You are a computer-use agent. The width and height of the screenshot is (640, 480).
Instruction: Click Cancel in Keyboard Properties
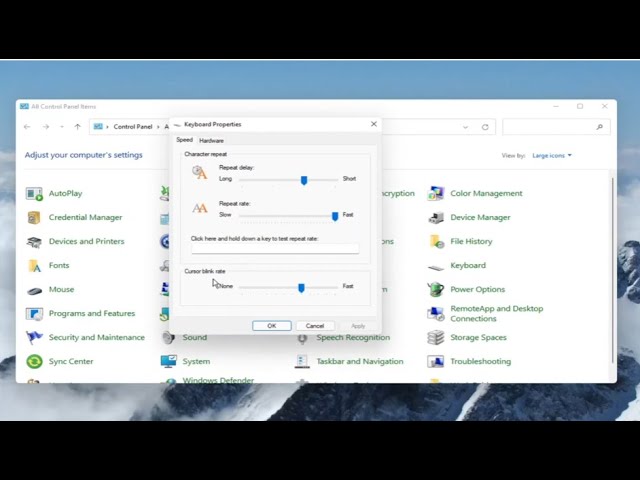point(315,326)
